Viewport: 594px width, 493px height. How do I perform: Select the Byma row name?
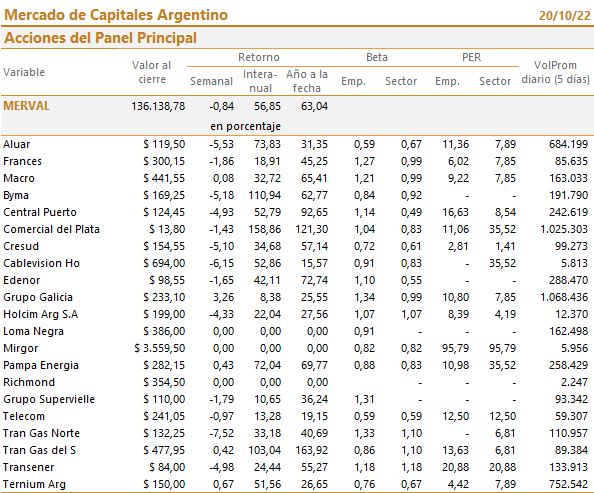click(x=16, y=196)
